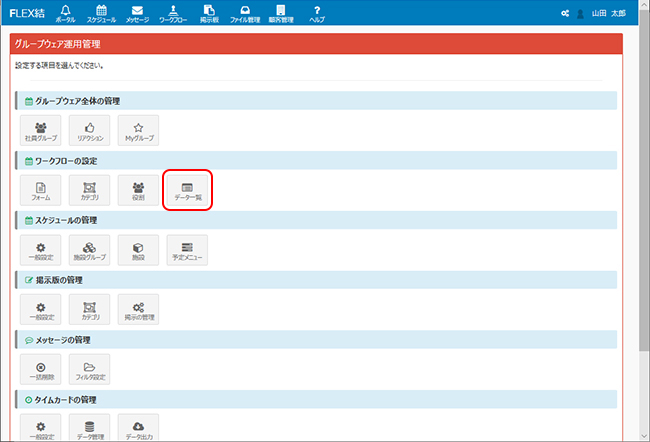Click the user name 山田 太郎
The height and width of the screenshot is (442, 650).
pos(609,13)
